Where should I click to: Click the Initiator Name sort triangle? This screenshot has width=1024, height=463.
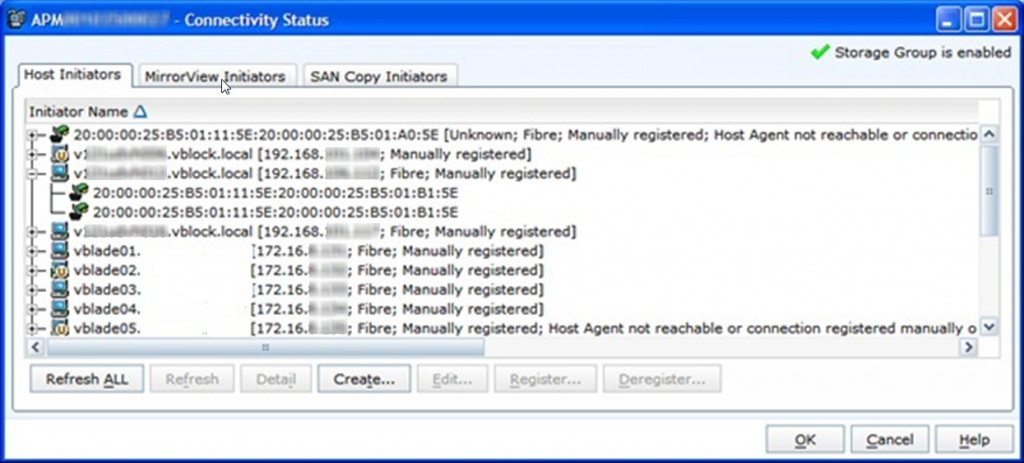[140, 111]
